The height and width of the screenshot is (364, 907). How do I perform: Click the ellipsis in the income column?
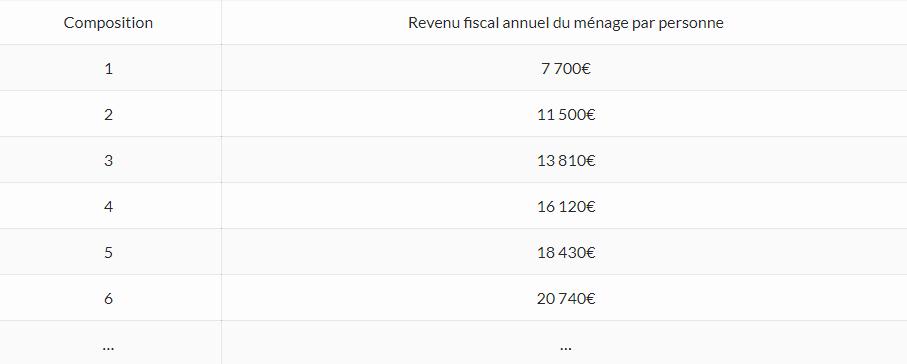coord(566,348)
